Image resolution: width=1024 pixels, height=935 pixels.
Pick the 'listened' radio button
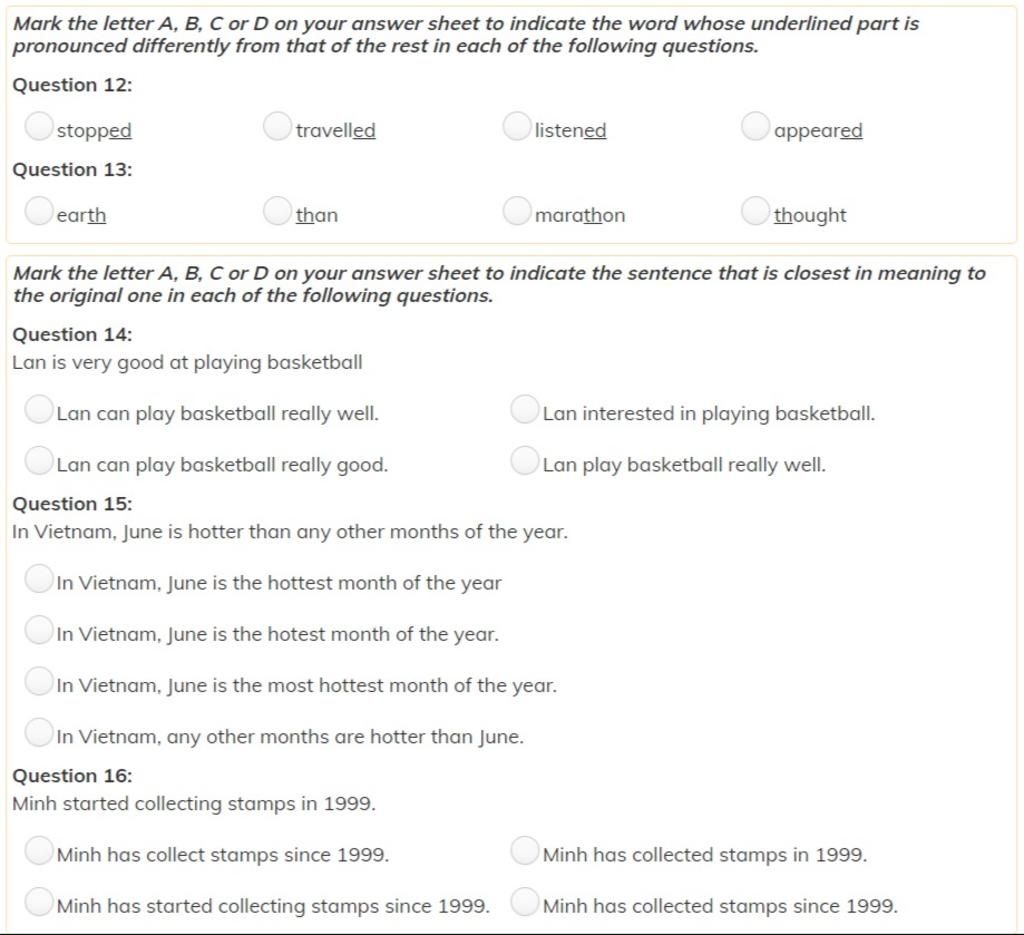(x=517, y=125)
